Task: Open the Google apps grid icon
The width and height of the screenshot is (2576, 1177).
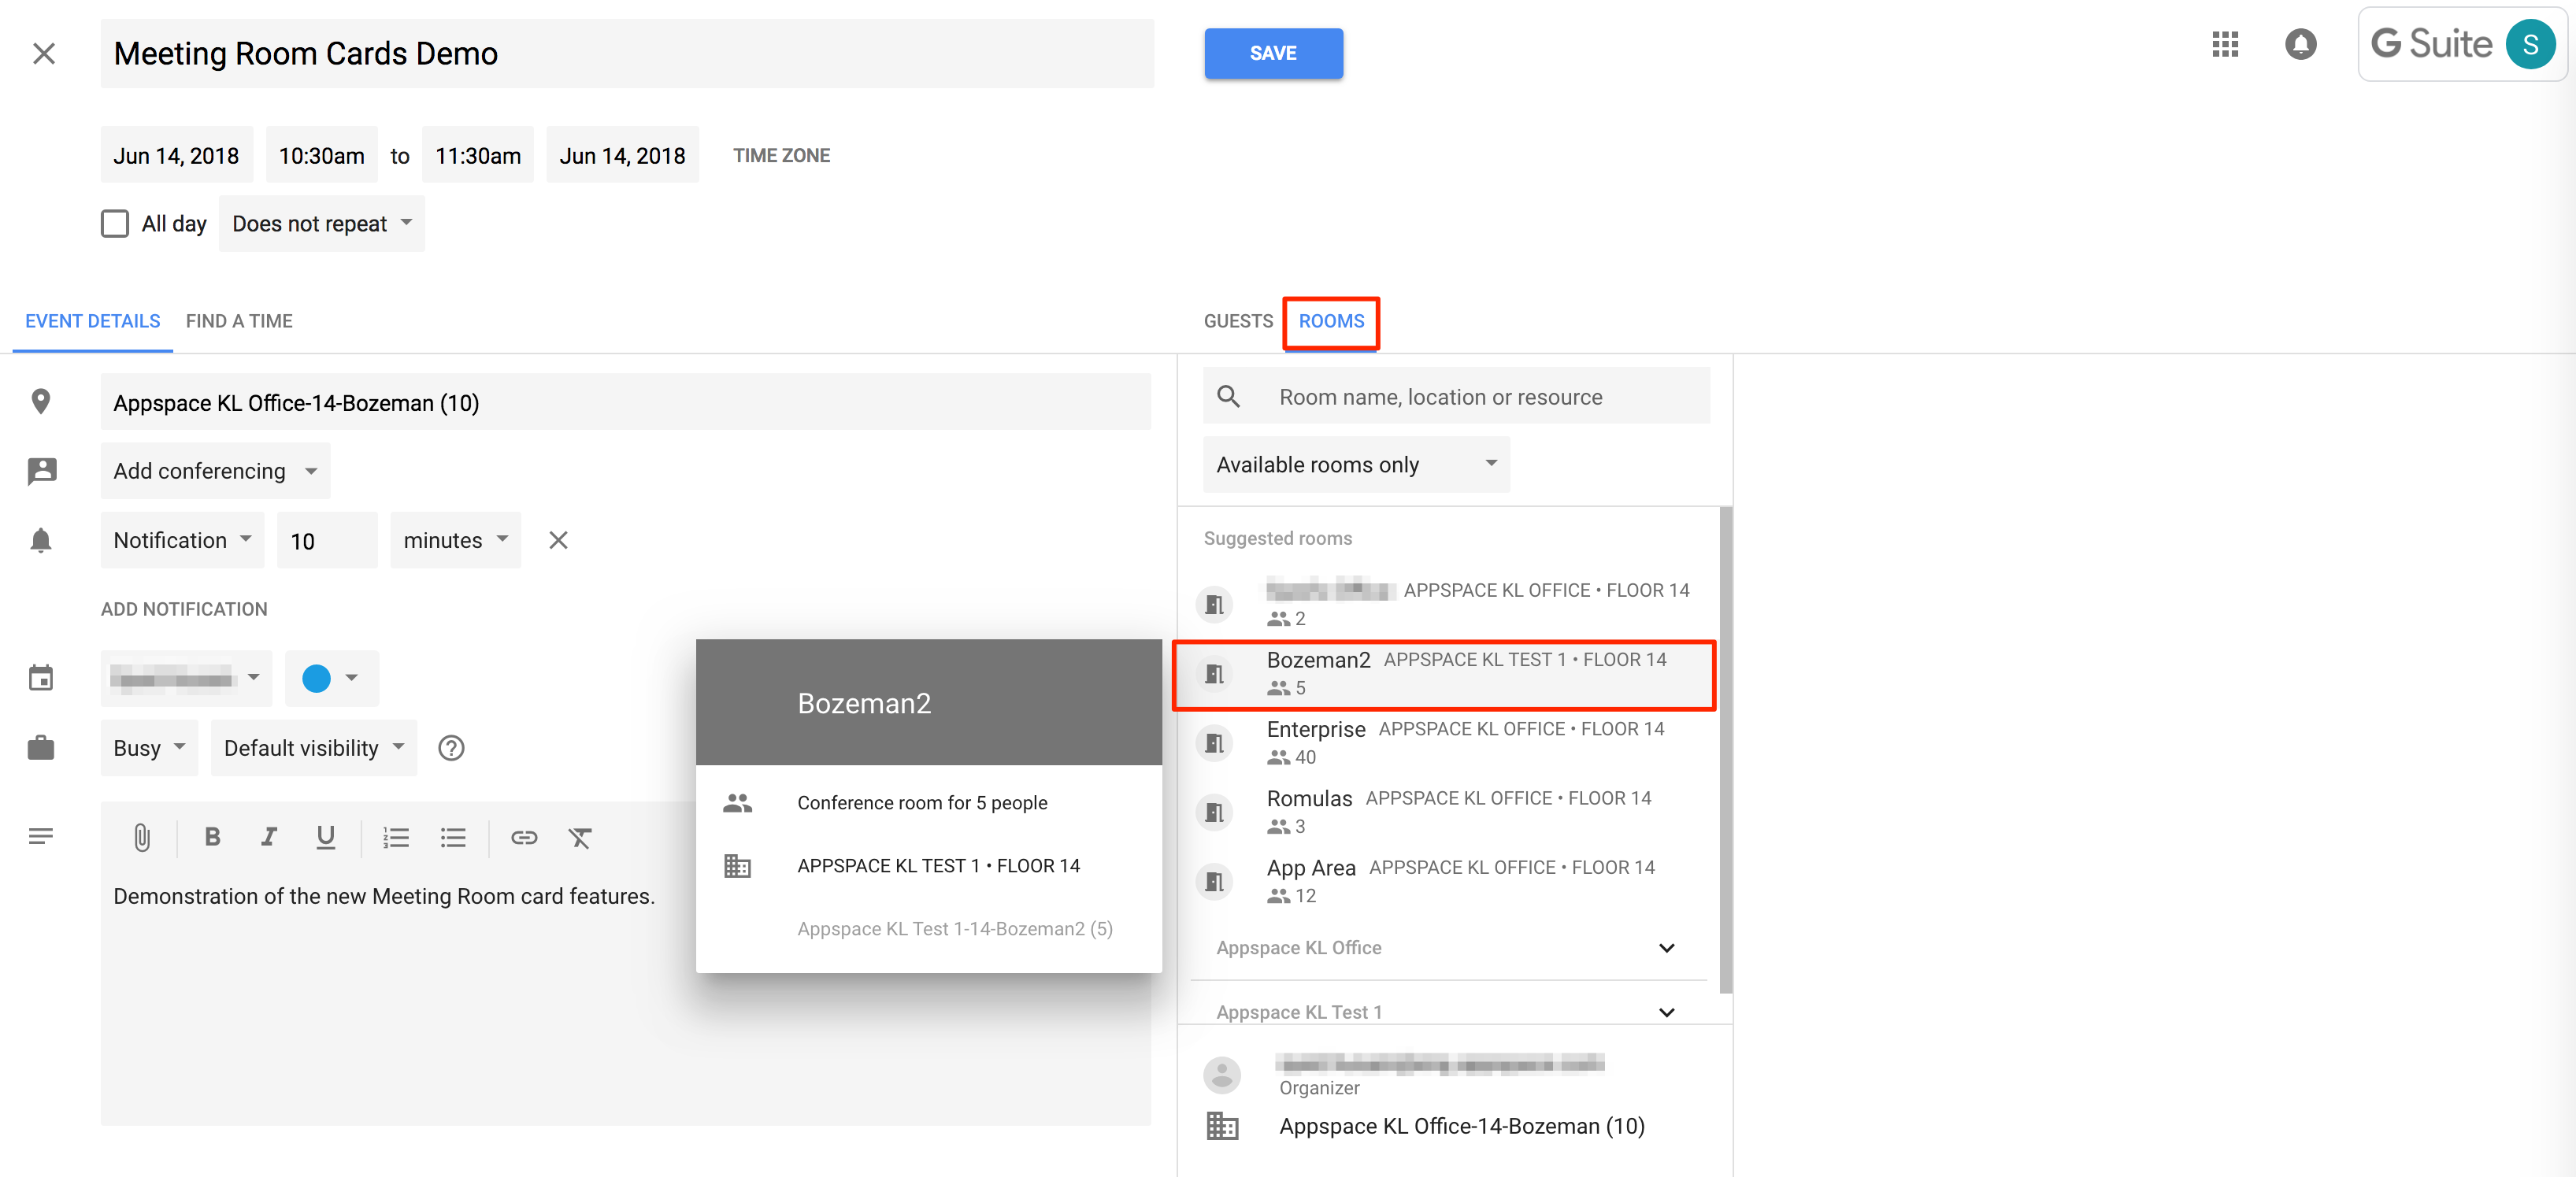Action: [2225, 44]
